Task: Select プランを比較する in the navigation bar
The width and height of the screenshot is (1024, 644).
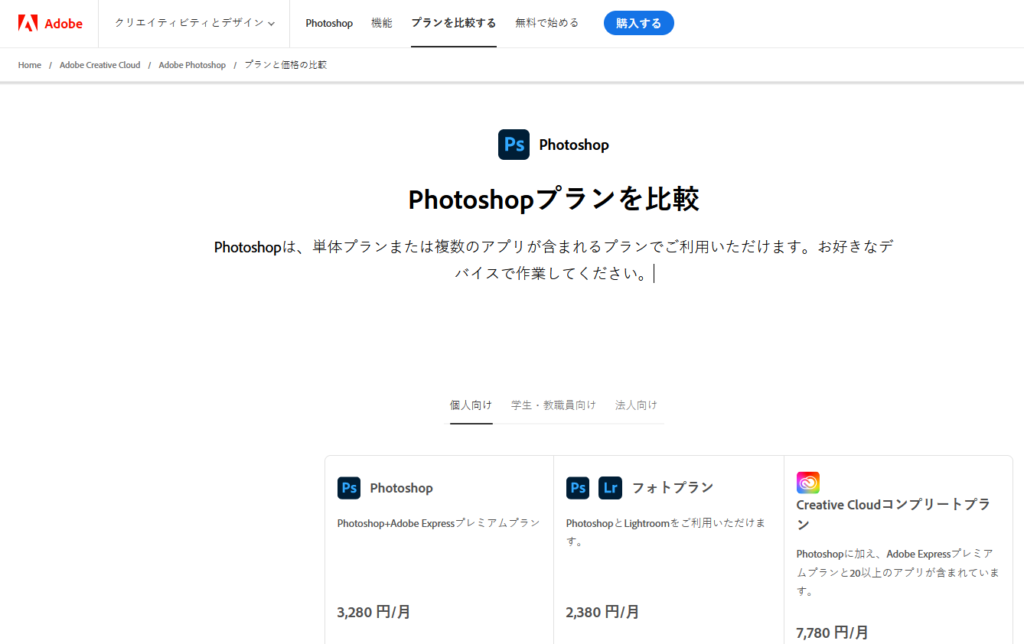Action: click(x=453, y=22)
